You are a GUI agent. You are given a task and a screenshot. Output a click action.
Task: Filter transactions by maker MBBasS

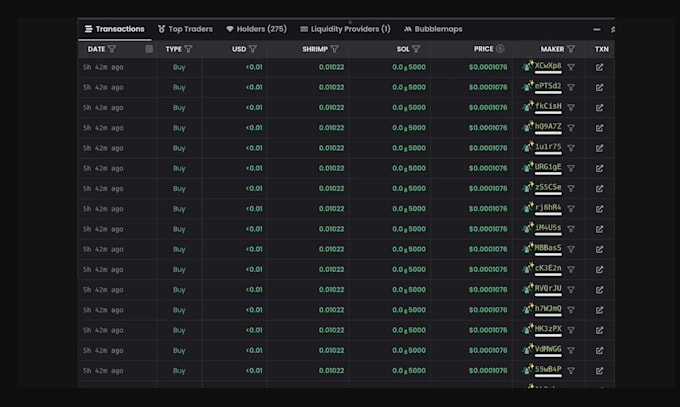[571, 249]
